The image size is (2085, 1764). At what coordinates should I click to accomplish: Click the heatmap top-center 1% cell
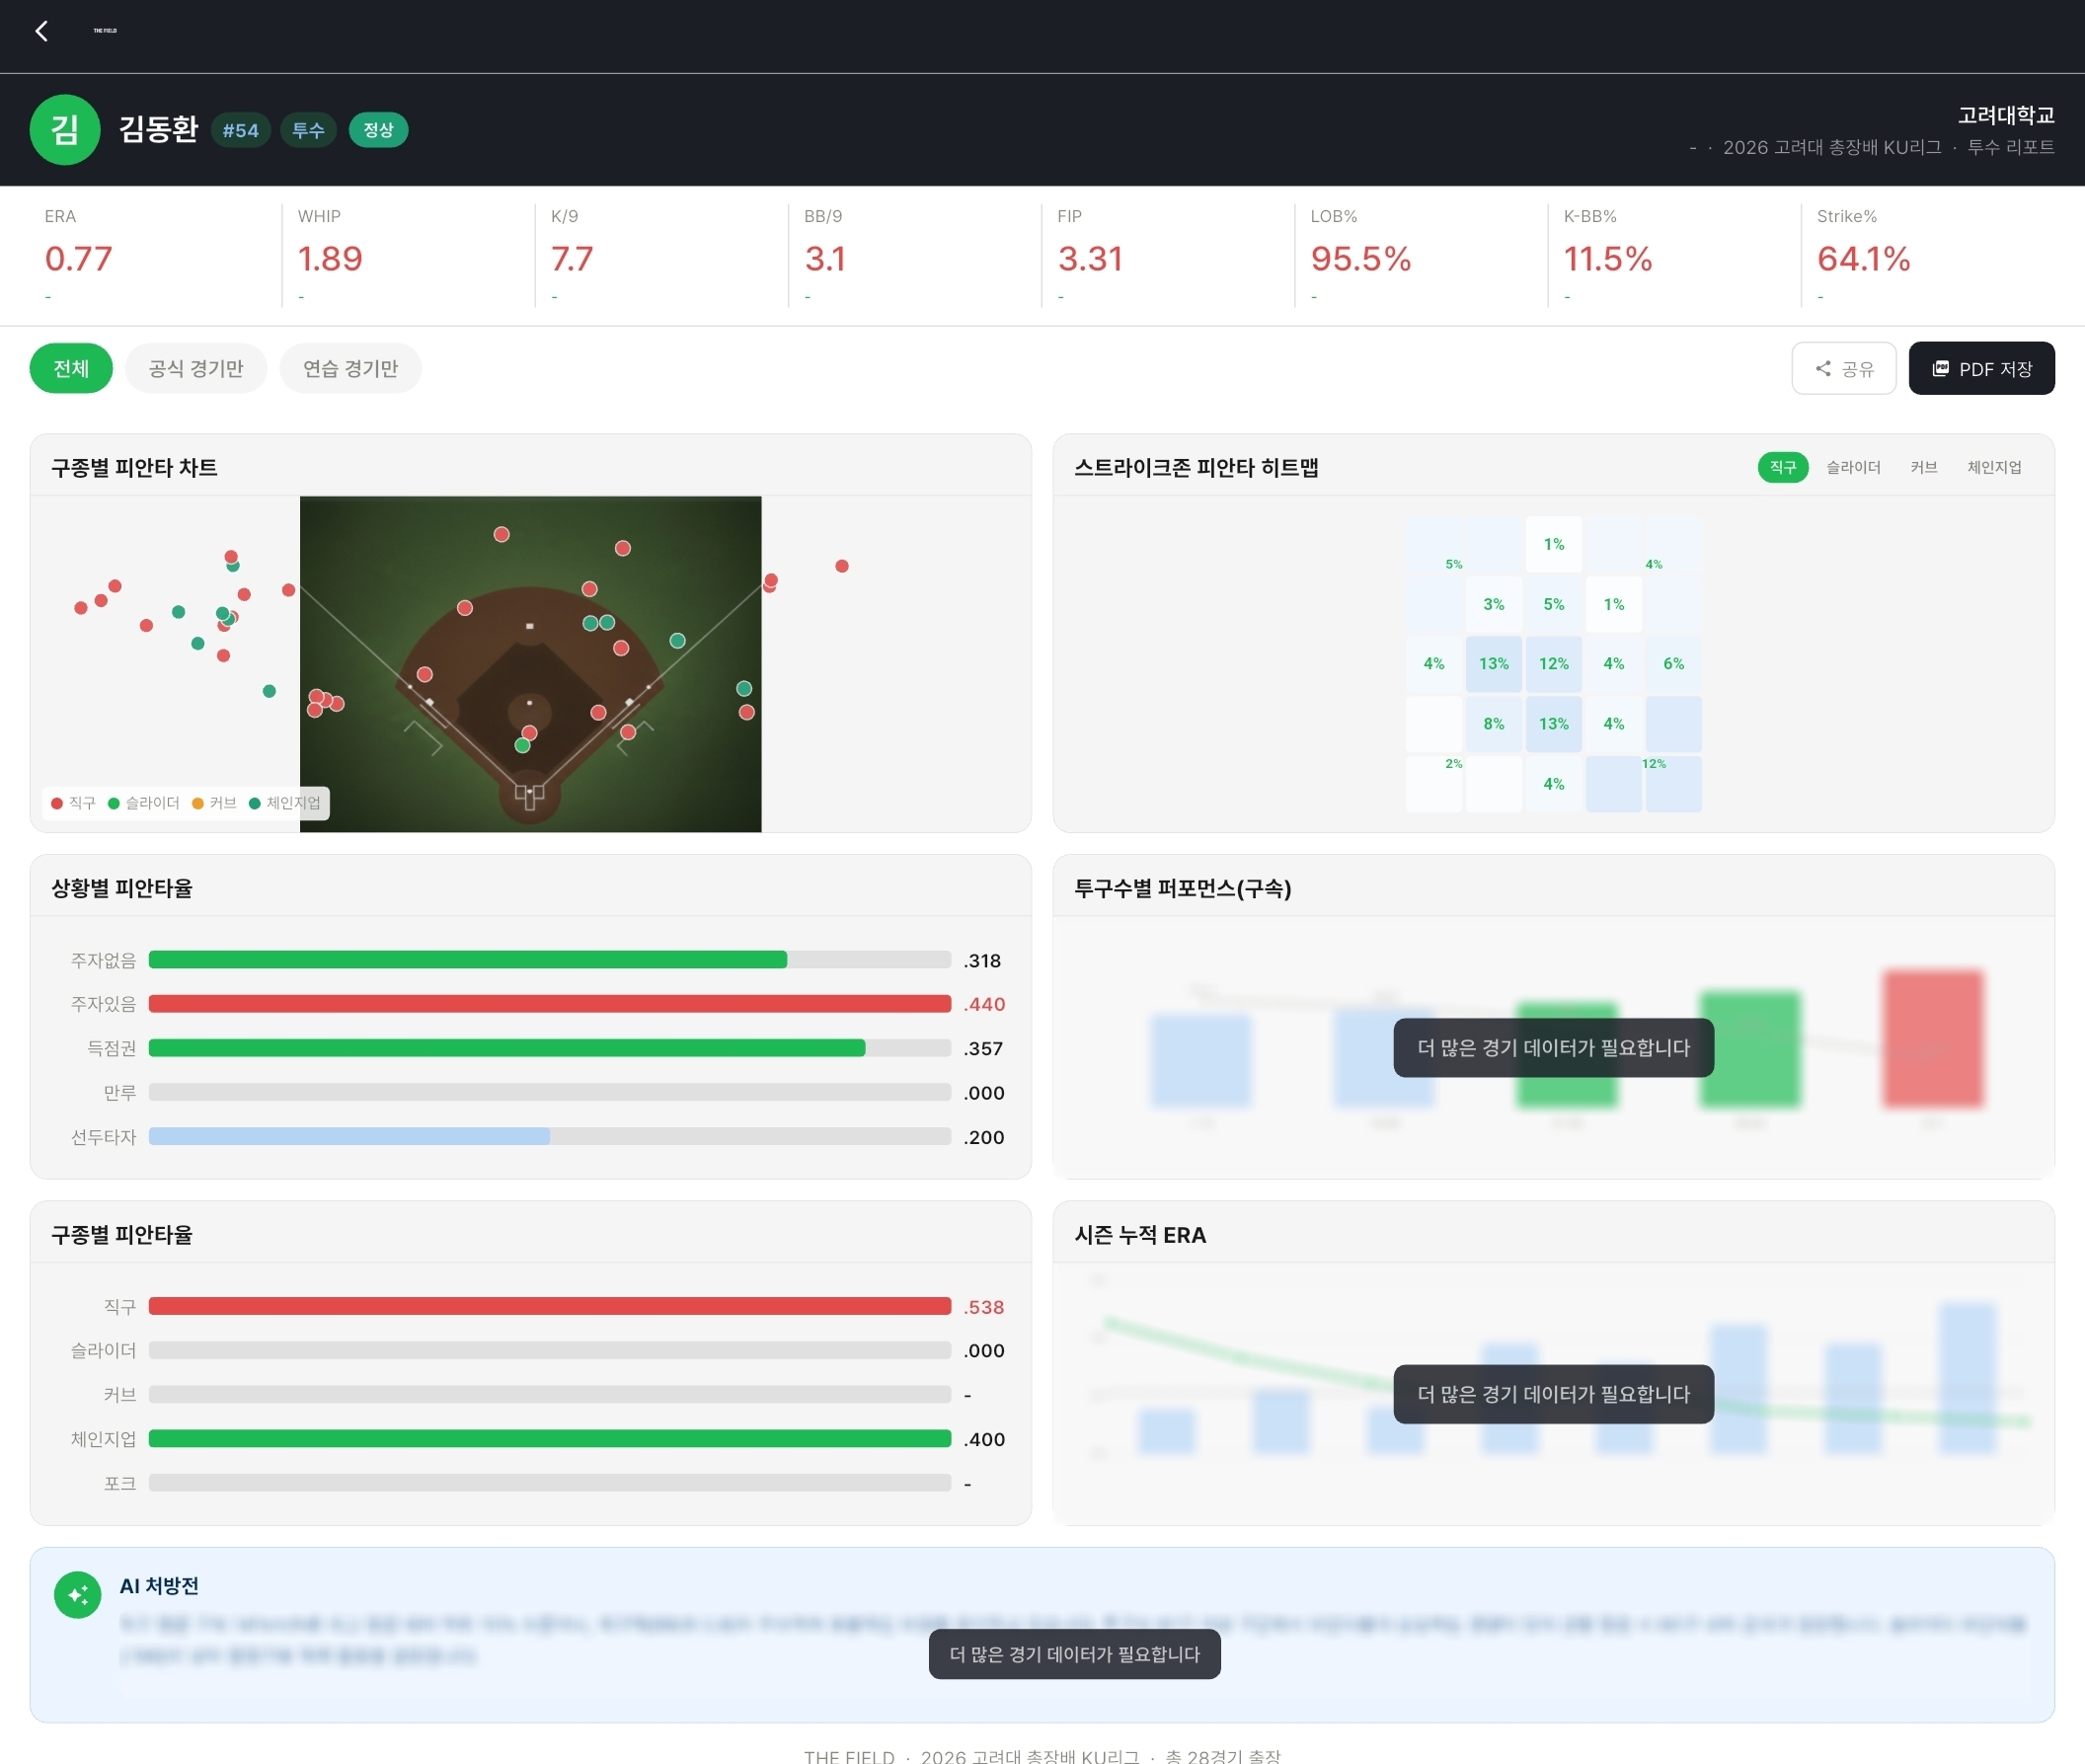coord(1553,544)
